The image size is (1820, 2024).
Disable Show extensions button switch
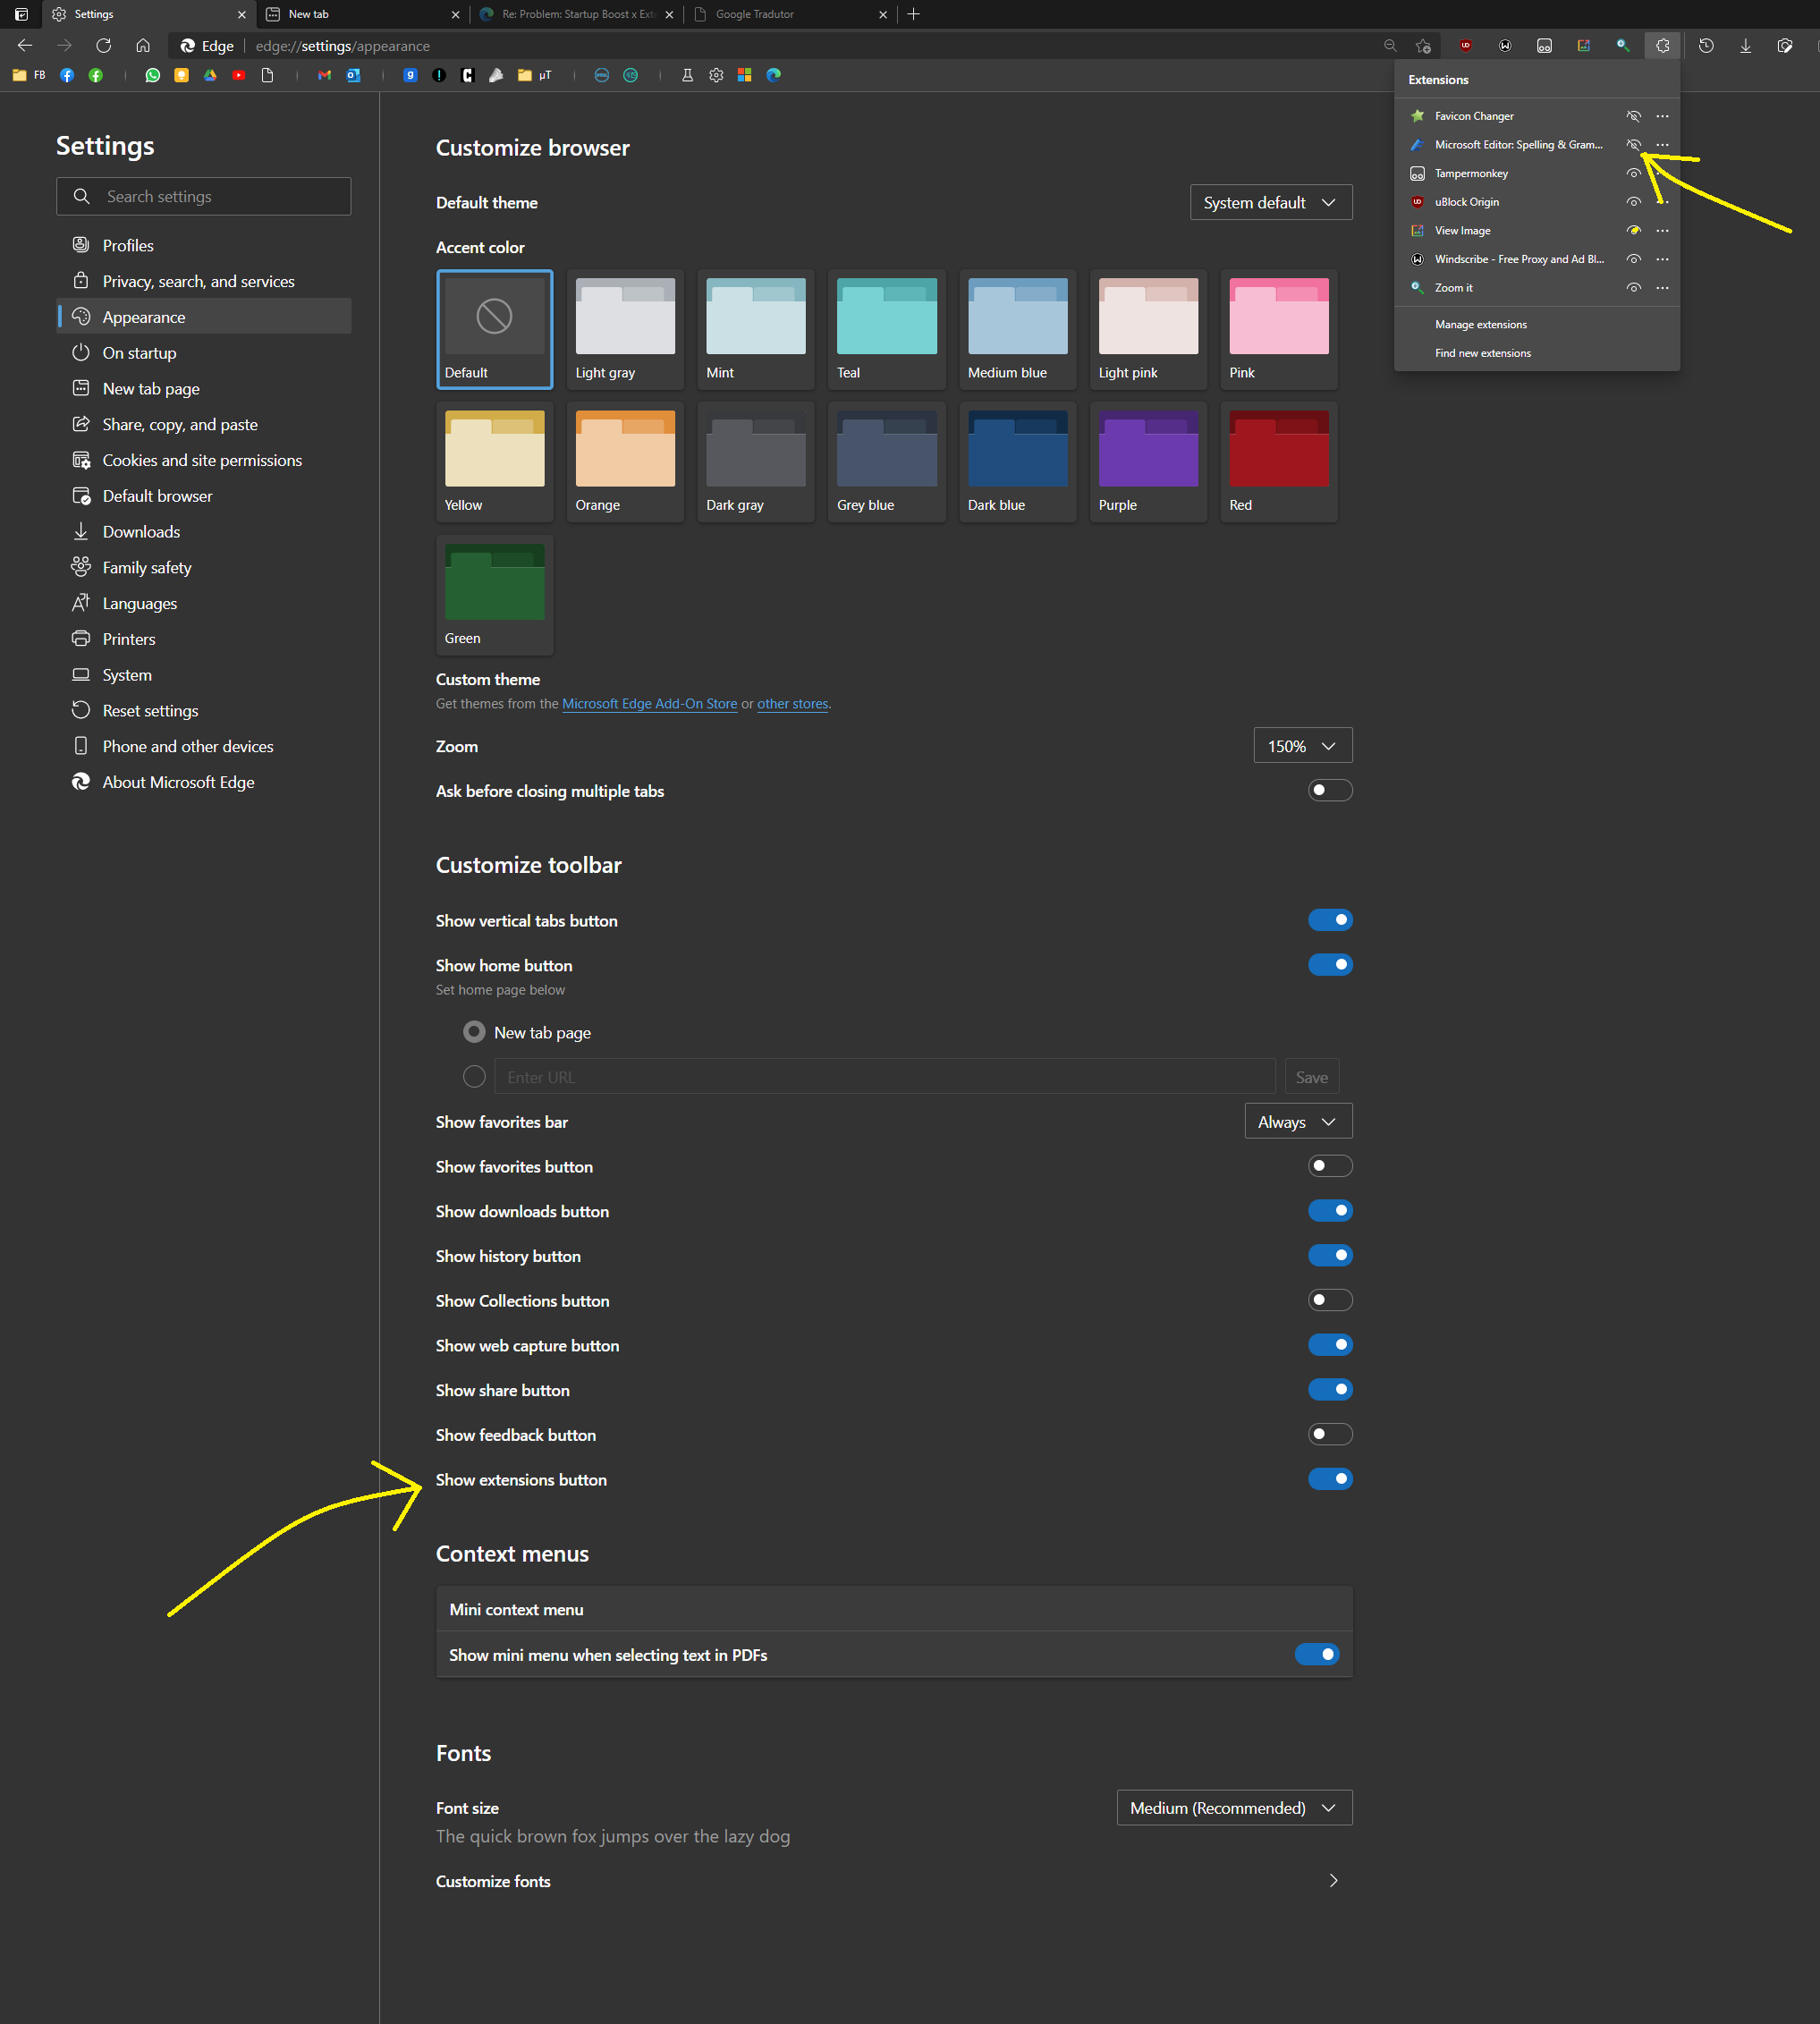coord(1330,1479)
